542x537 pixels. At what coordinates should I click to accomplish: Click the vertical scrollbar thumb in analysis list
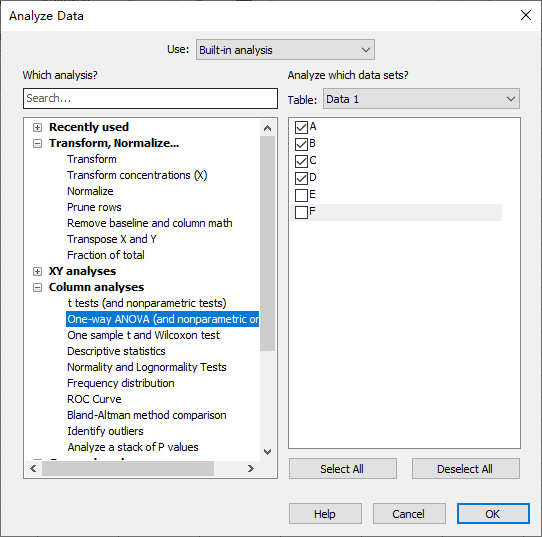tap(267, 243)
